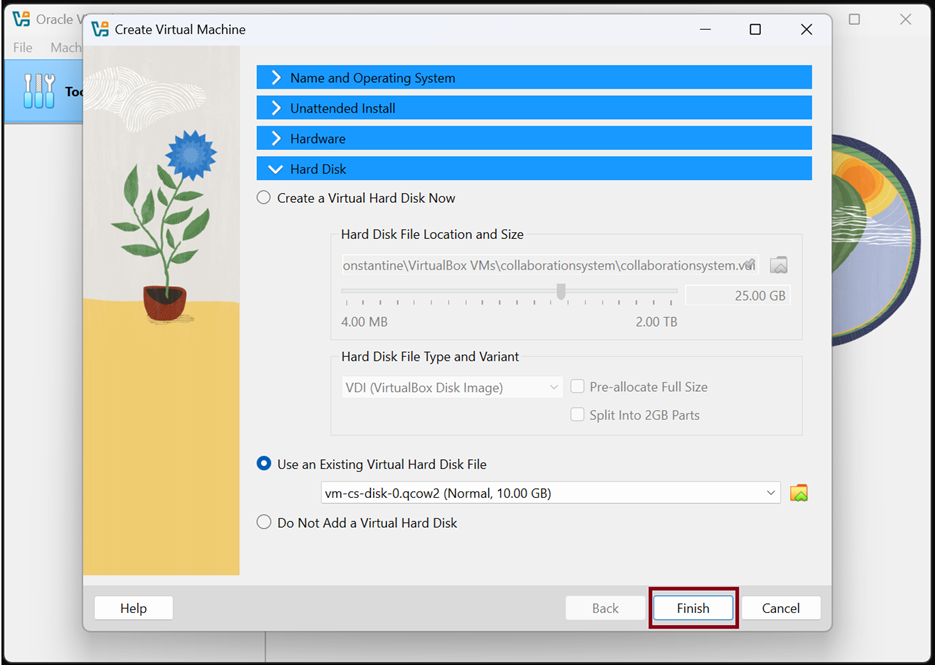This screenshot has width=935, height=665.
Task: Close the Create Virtual Machine dialog
Action: [x=806, y=29]
